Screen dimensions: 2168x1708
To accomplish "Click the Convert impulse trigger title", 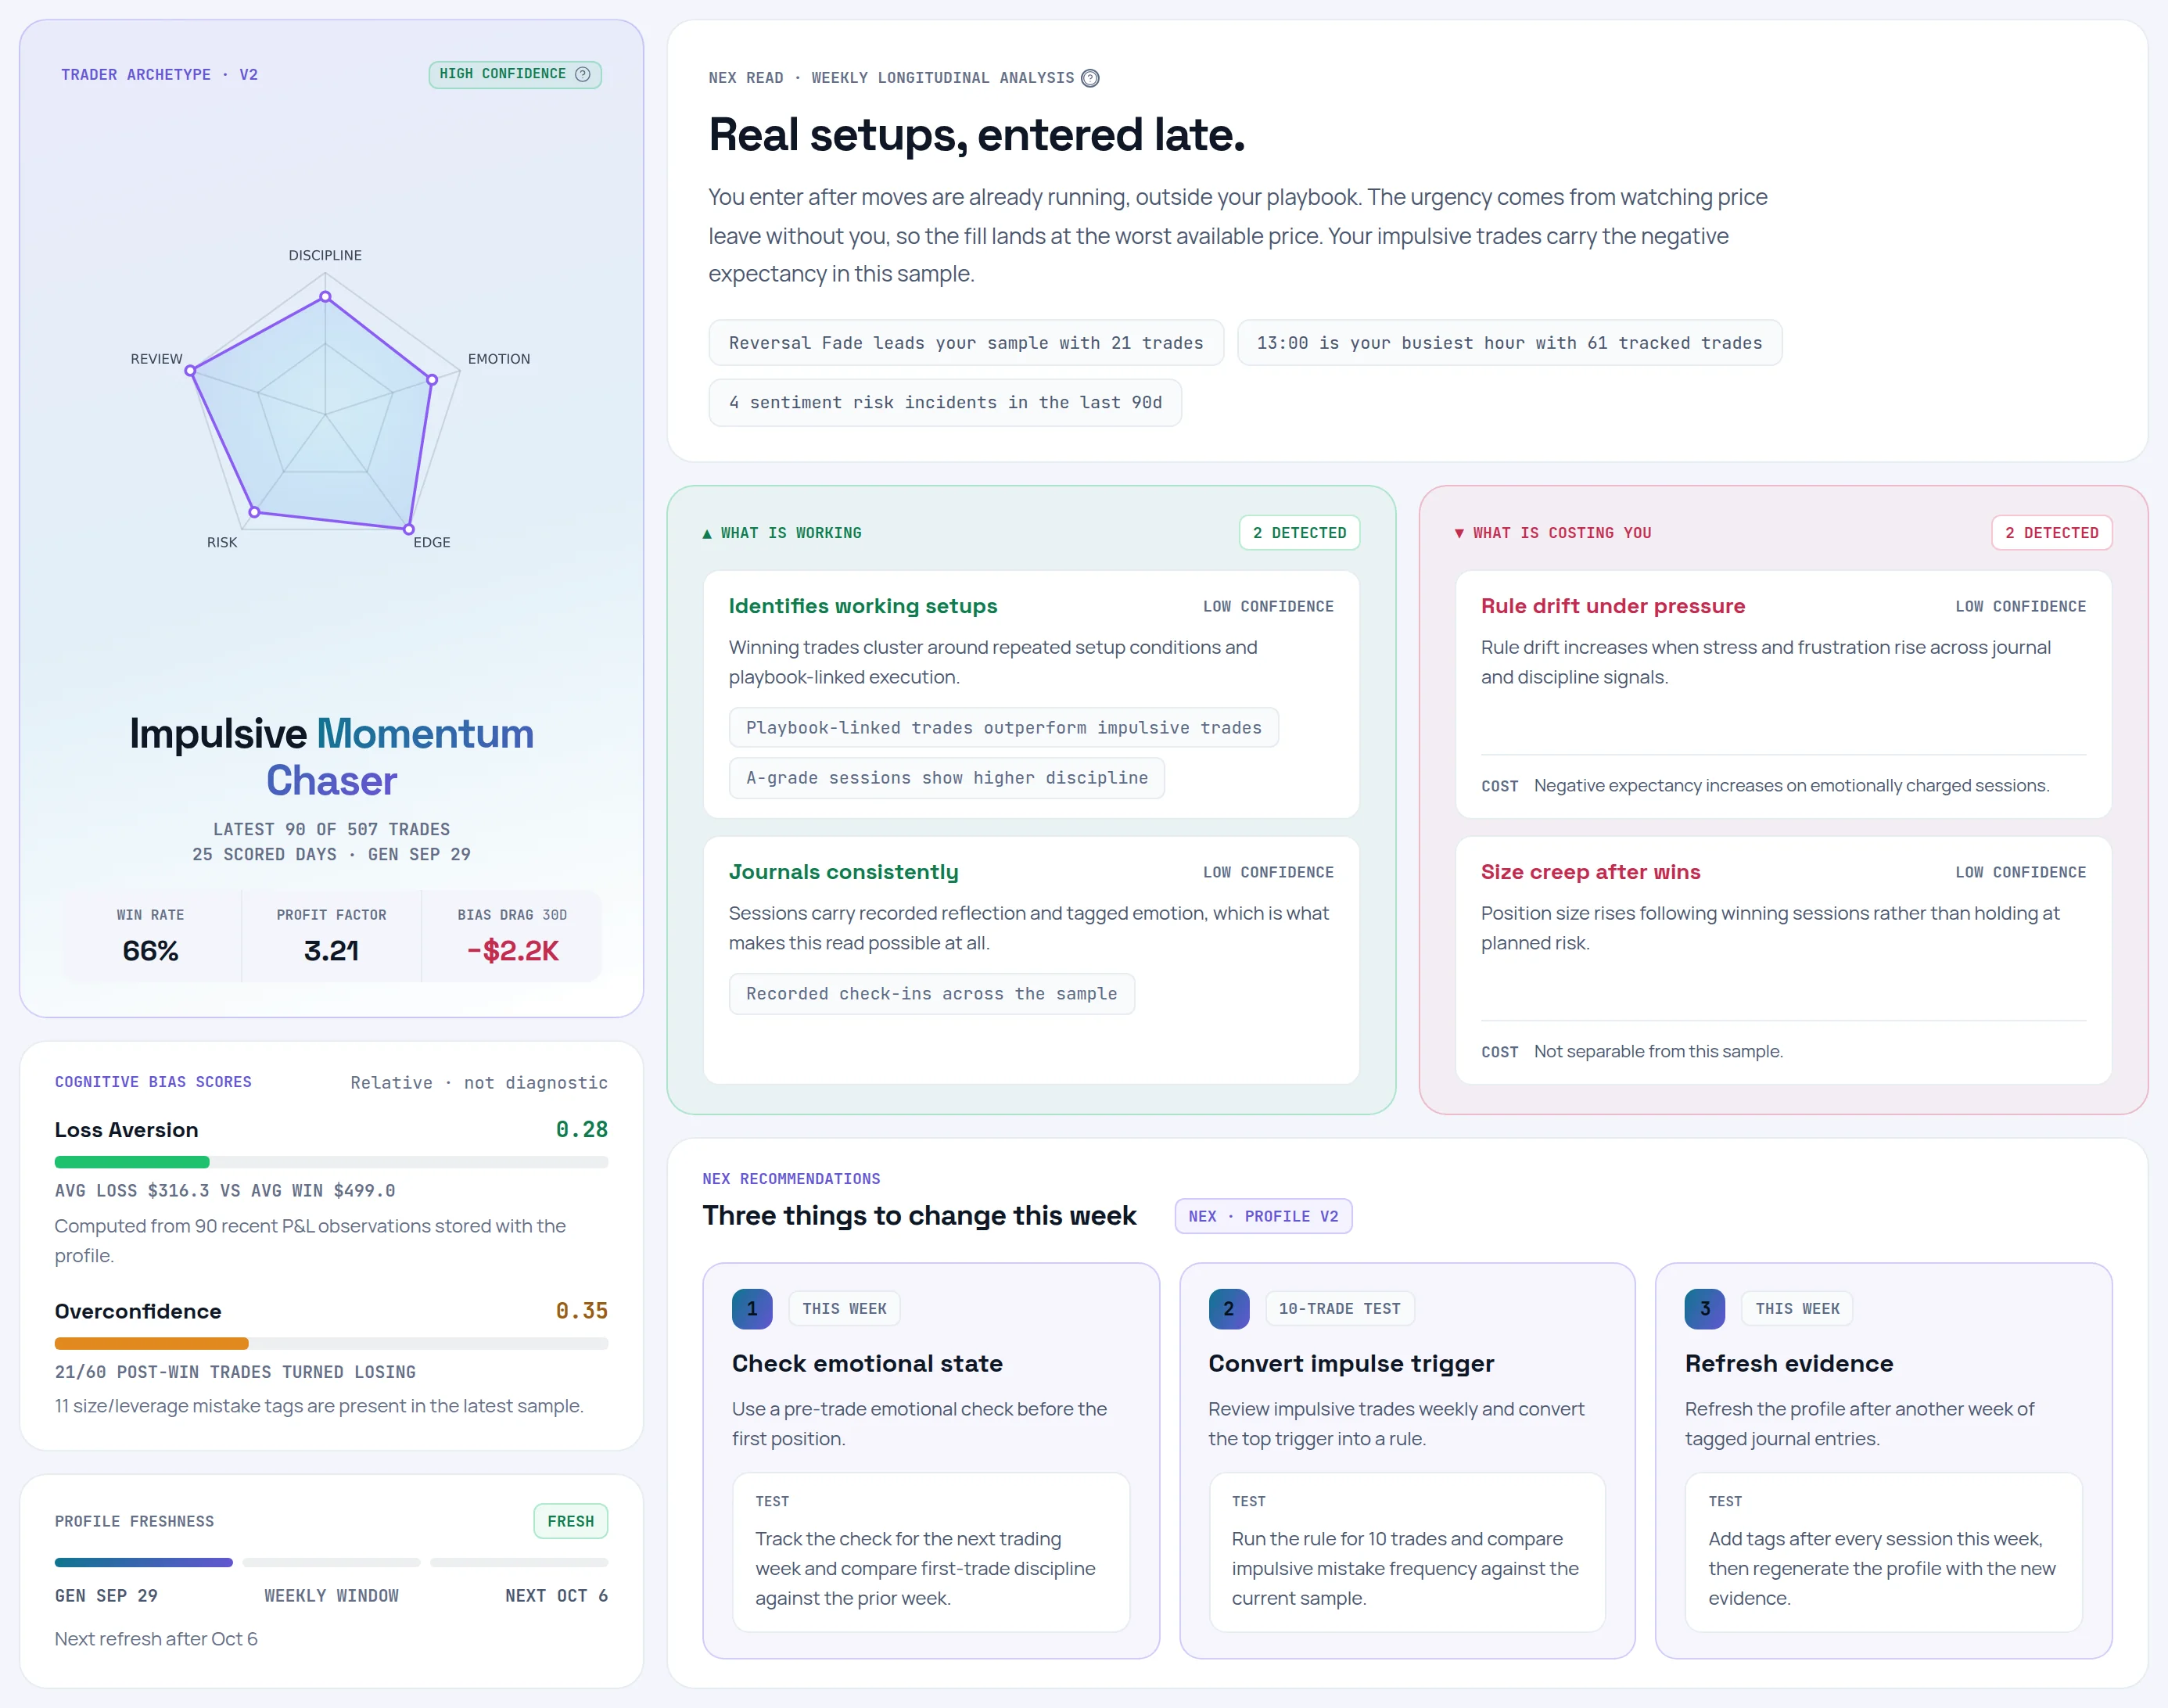I will pyautogui.click(x=1351, y=1364).
